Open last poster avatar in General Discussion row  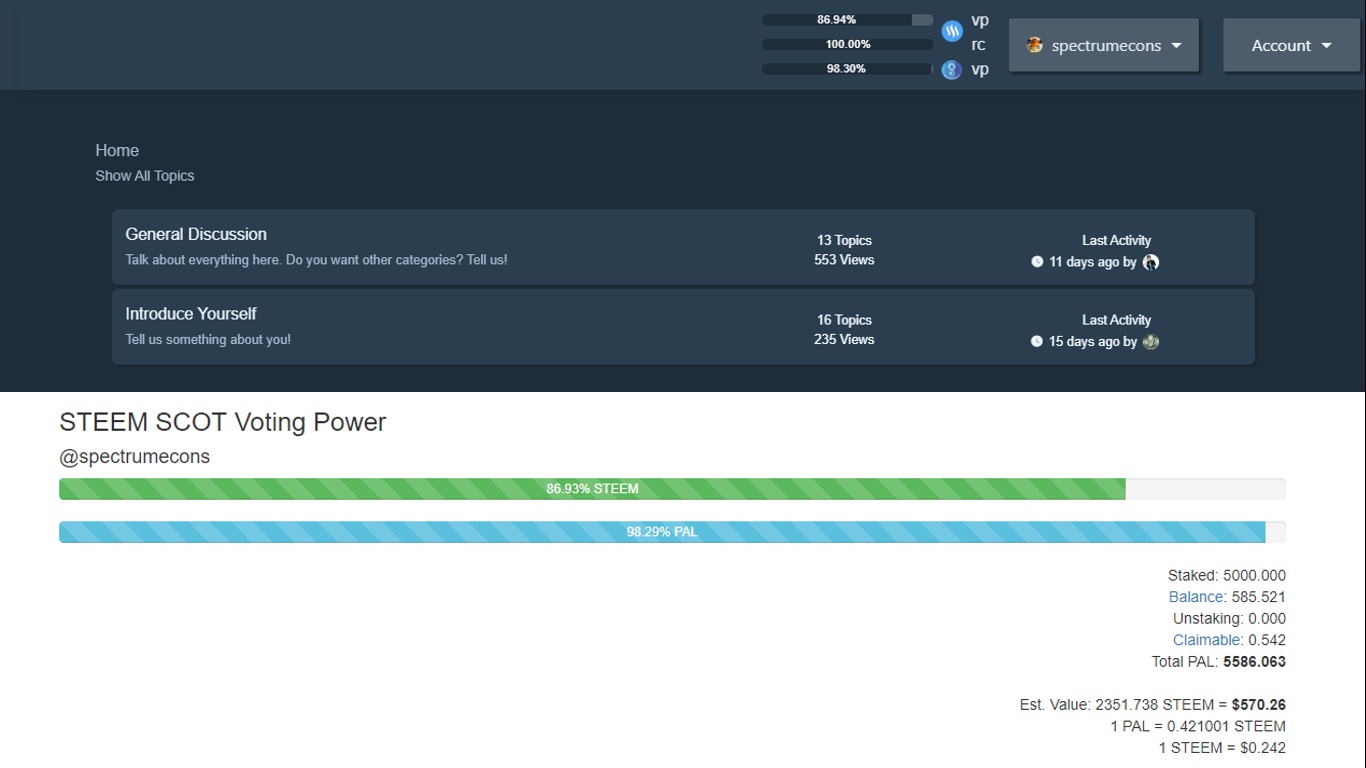[x=1151, y=262]
